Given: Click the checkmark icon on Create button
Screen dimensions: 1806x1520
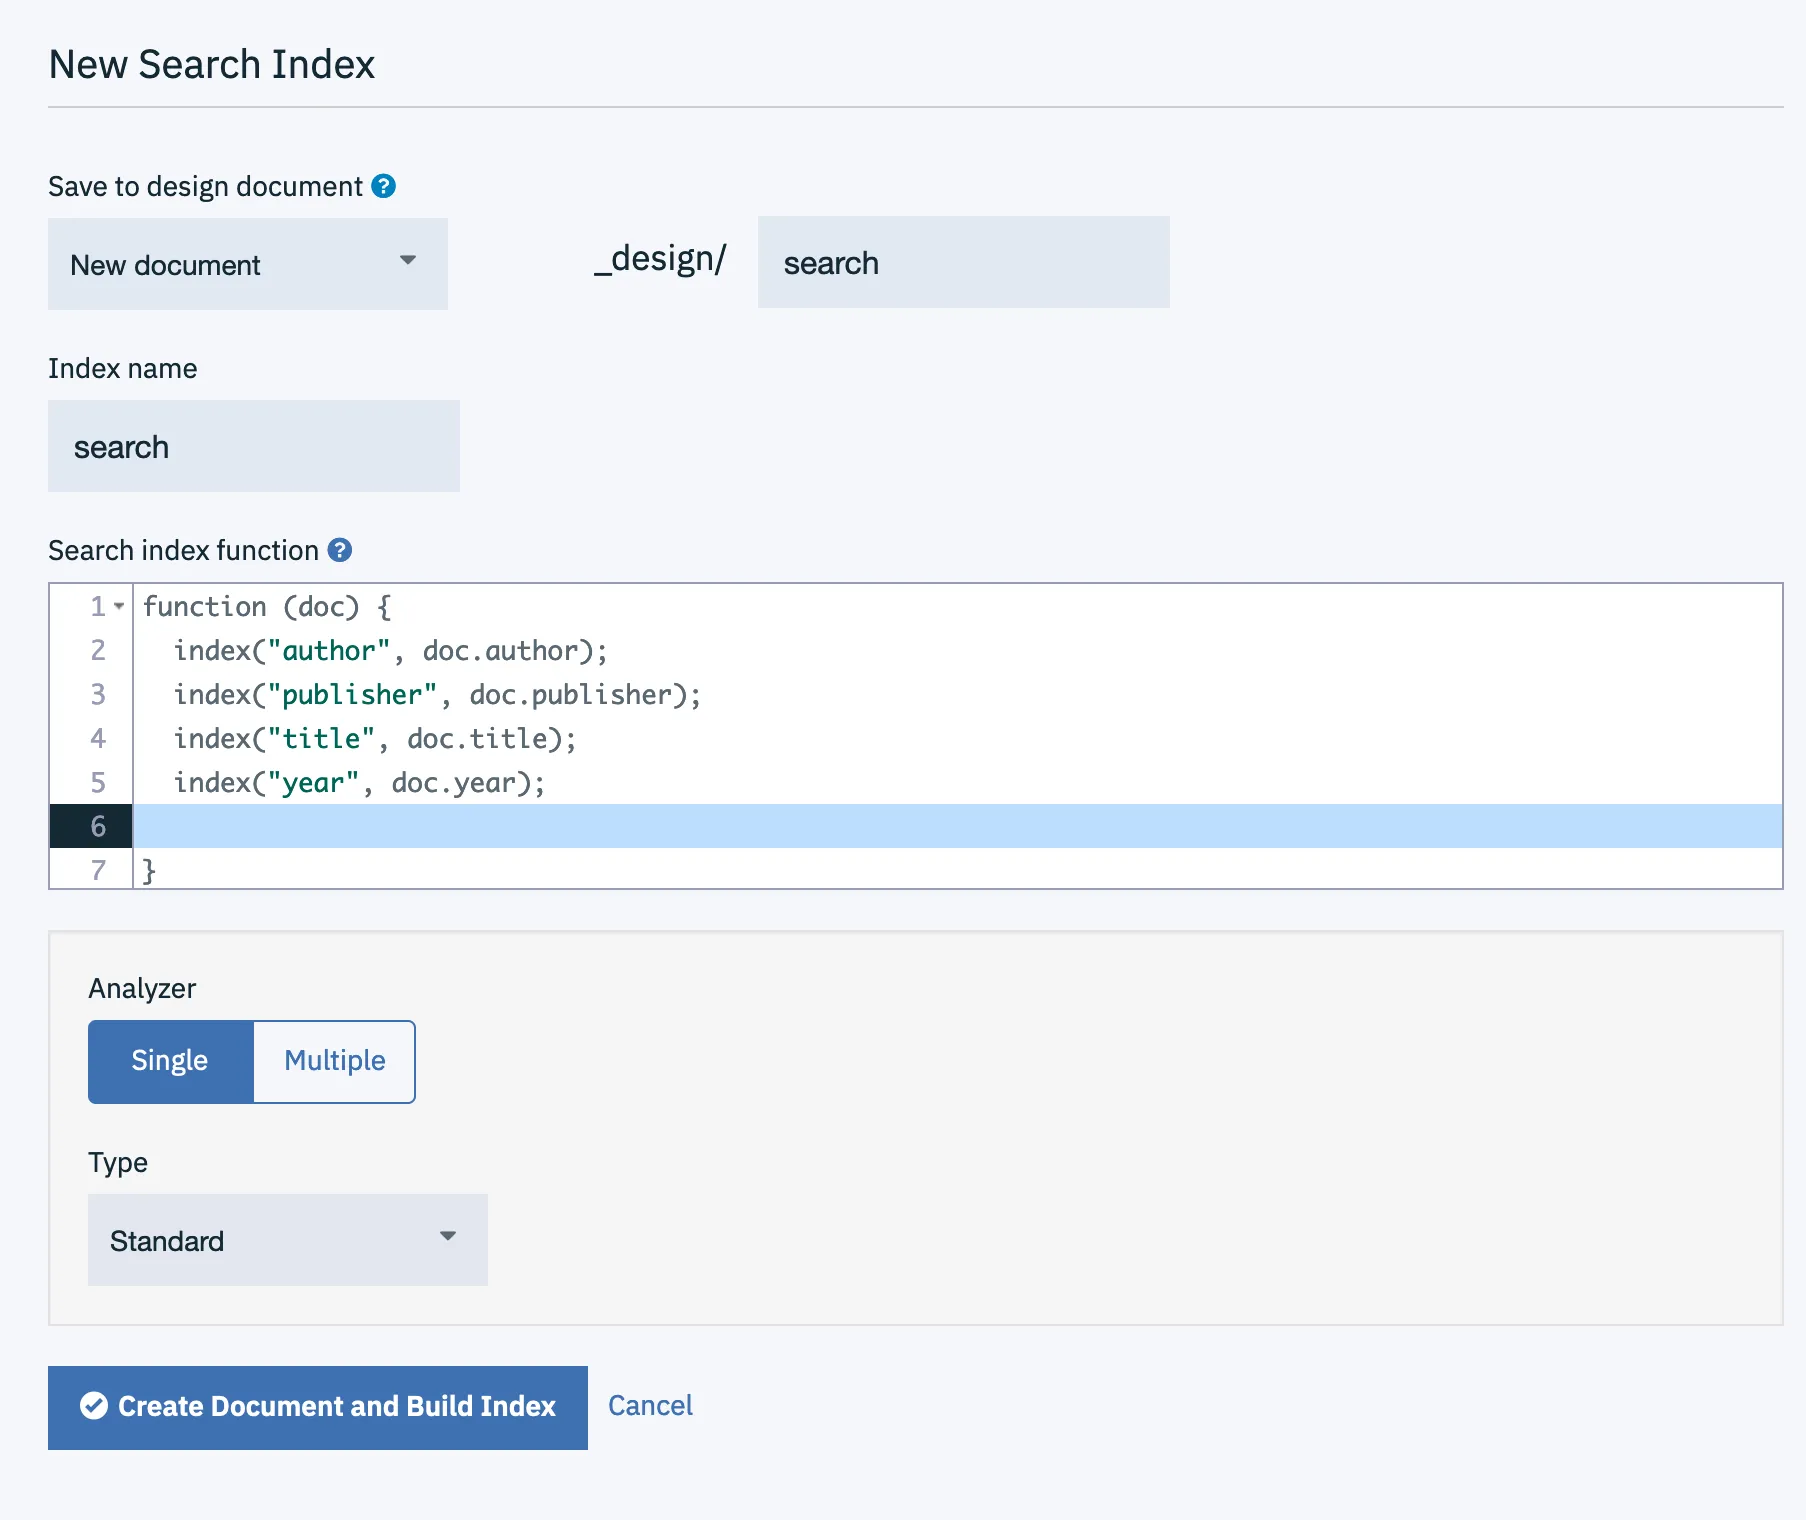Looking at the screenshot, I should point(94,1406).
